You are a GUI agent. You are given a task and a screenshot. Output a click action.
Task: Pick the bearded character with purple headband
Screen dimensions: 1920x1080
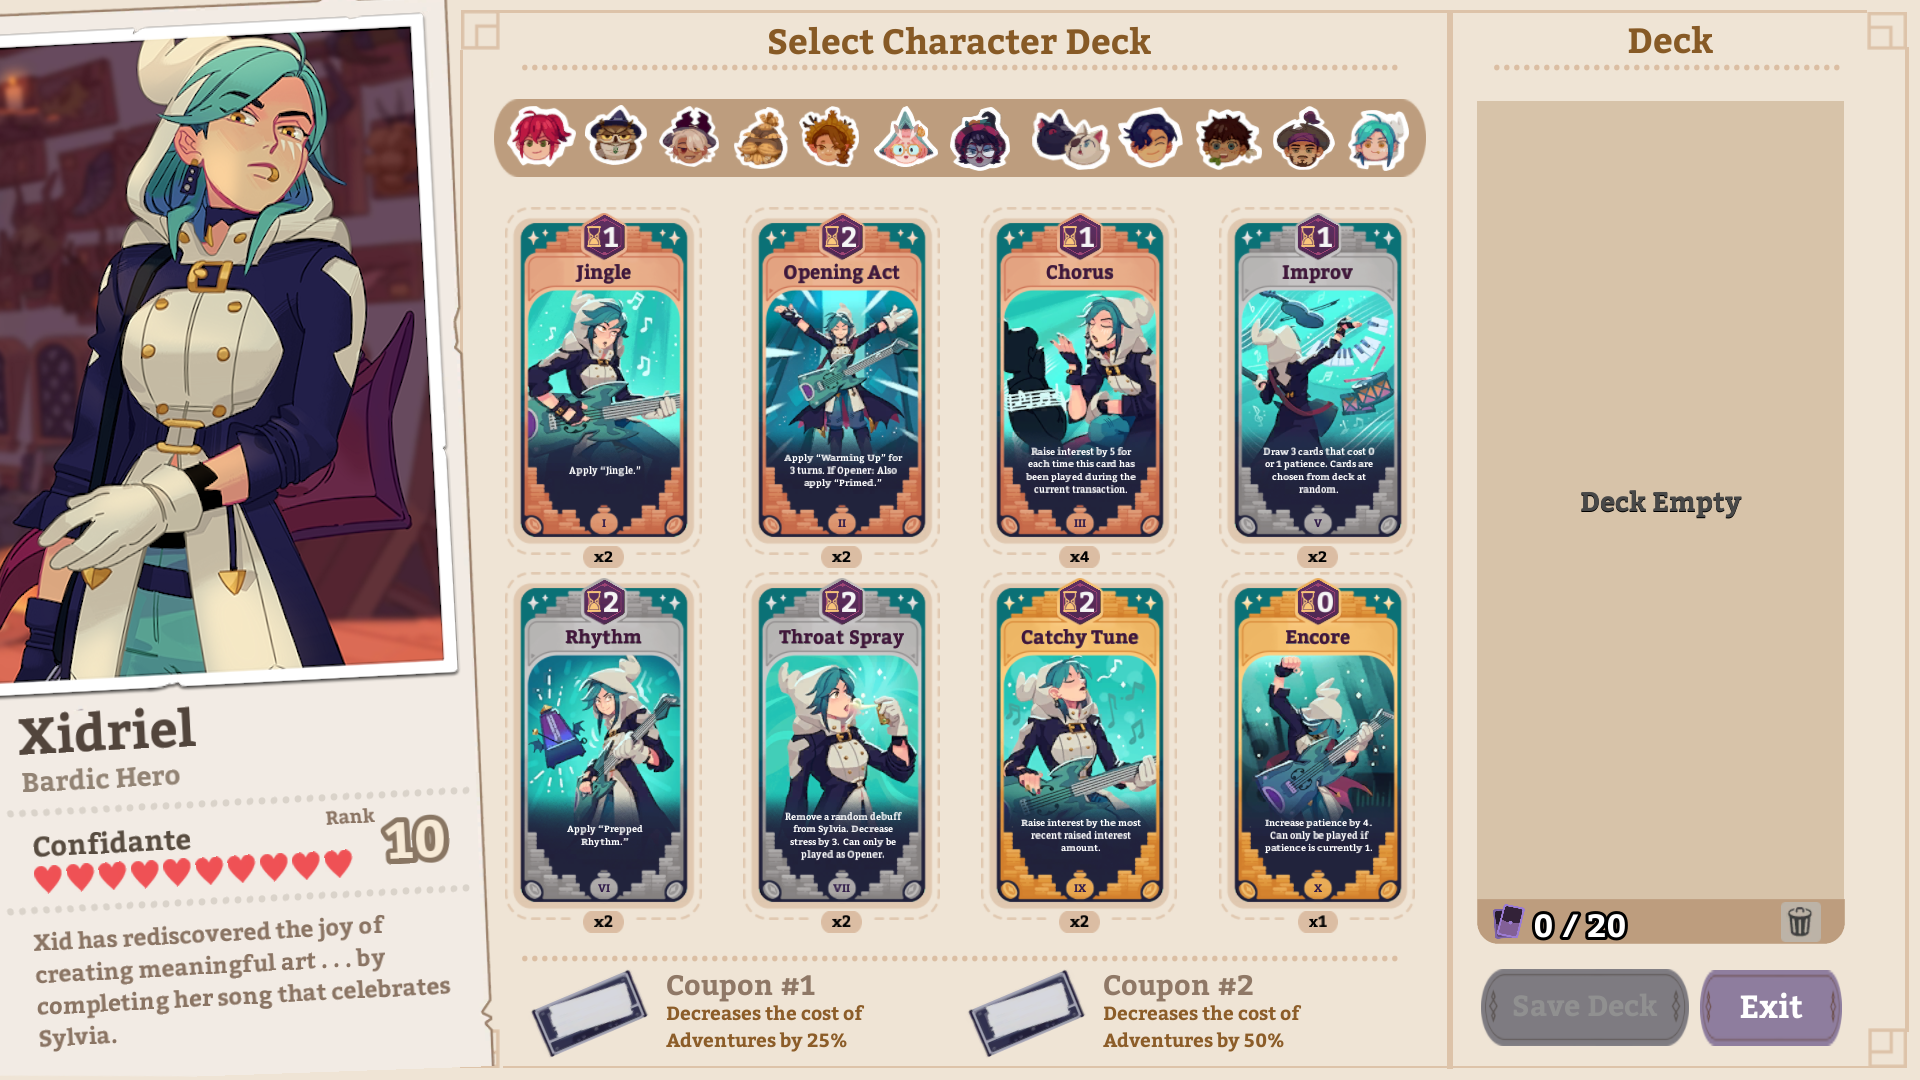1303,138
